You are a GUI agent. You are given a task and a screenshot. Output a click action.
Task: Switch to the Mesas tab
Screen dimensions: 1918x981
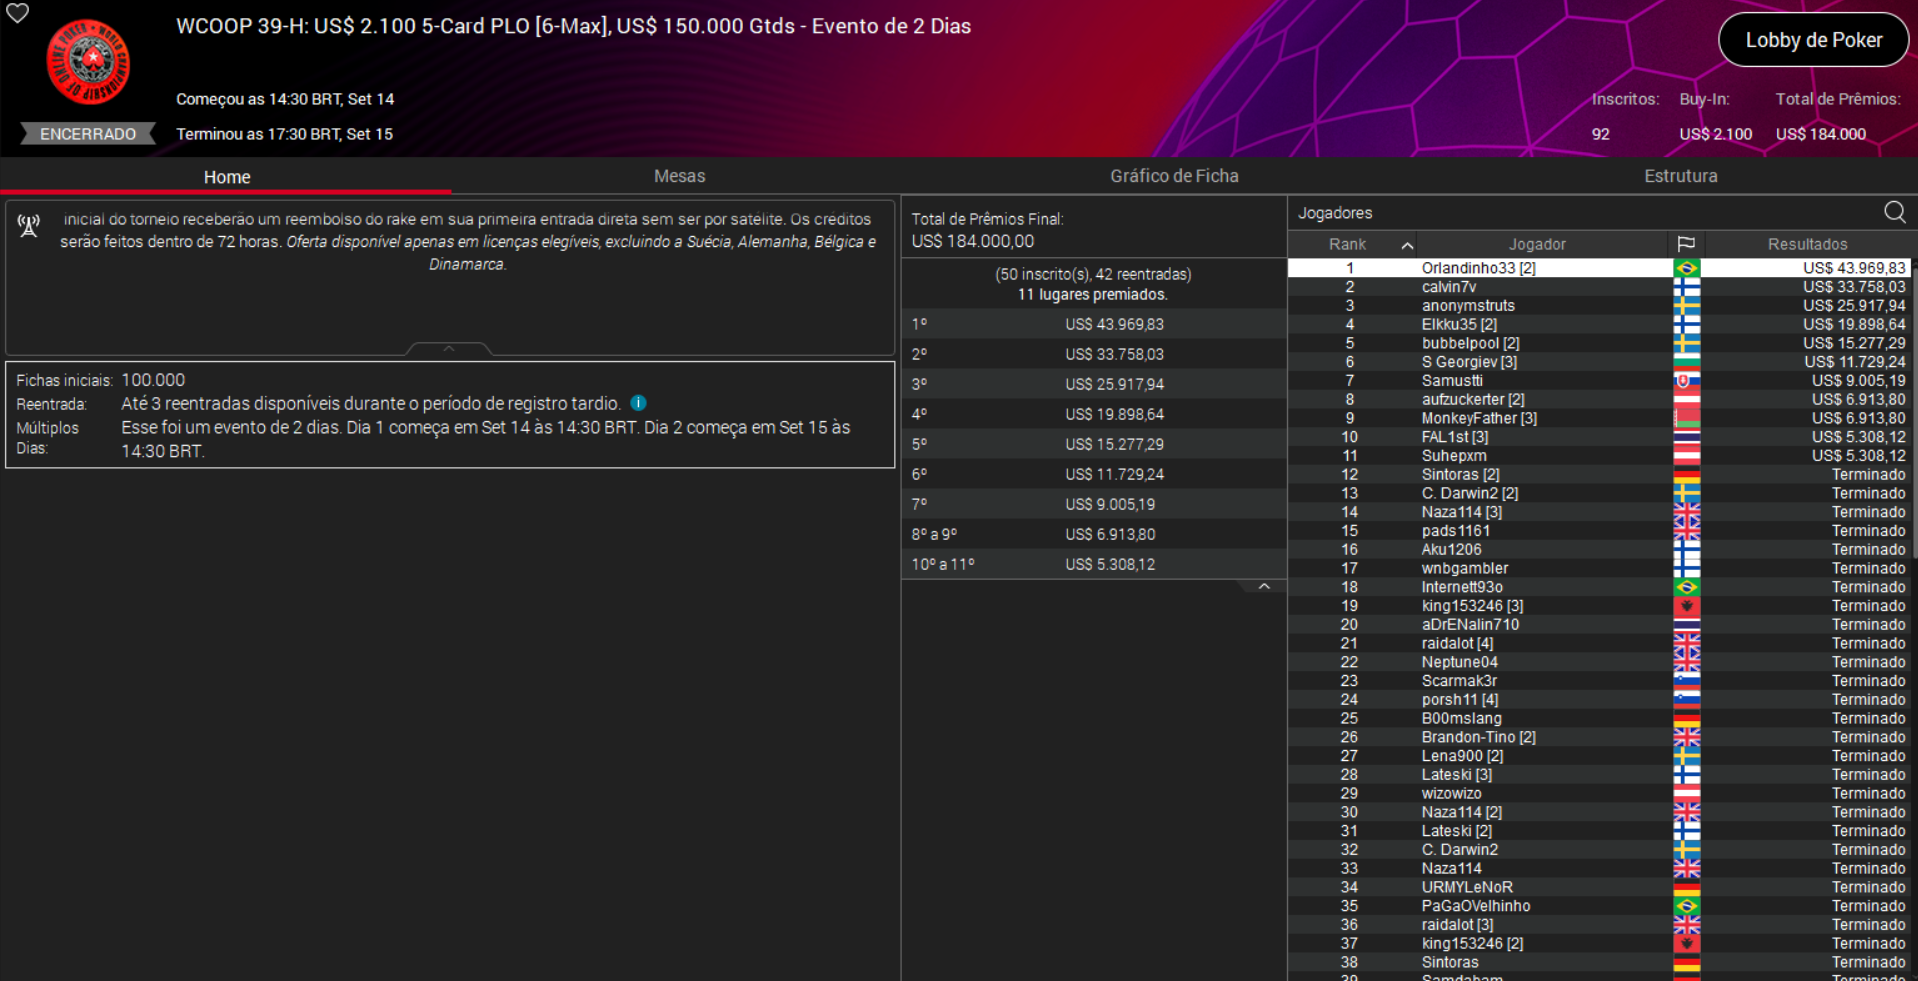(x=679, y=176)
